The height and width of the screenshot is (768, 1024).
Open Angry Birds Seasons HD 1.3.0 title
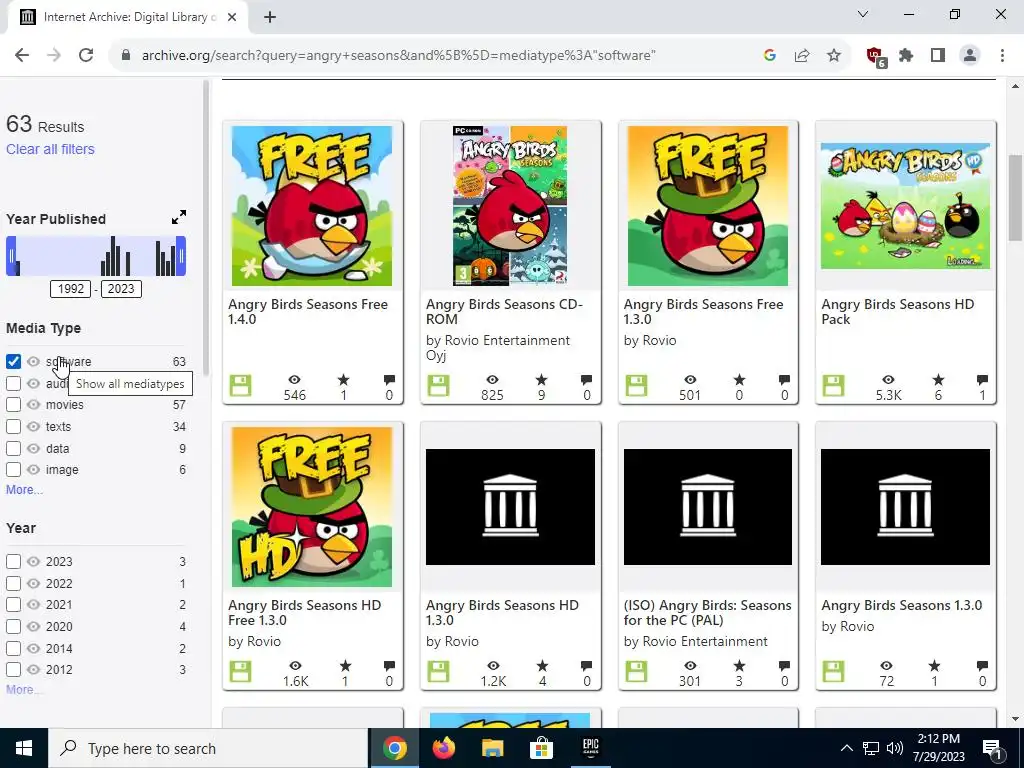[502, 613]
